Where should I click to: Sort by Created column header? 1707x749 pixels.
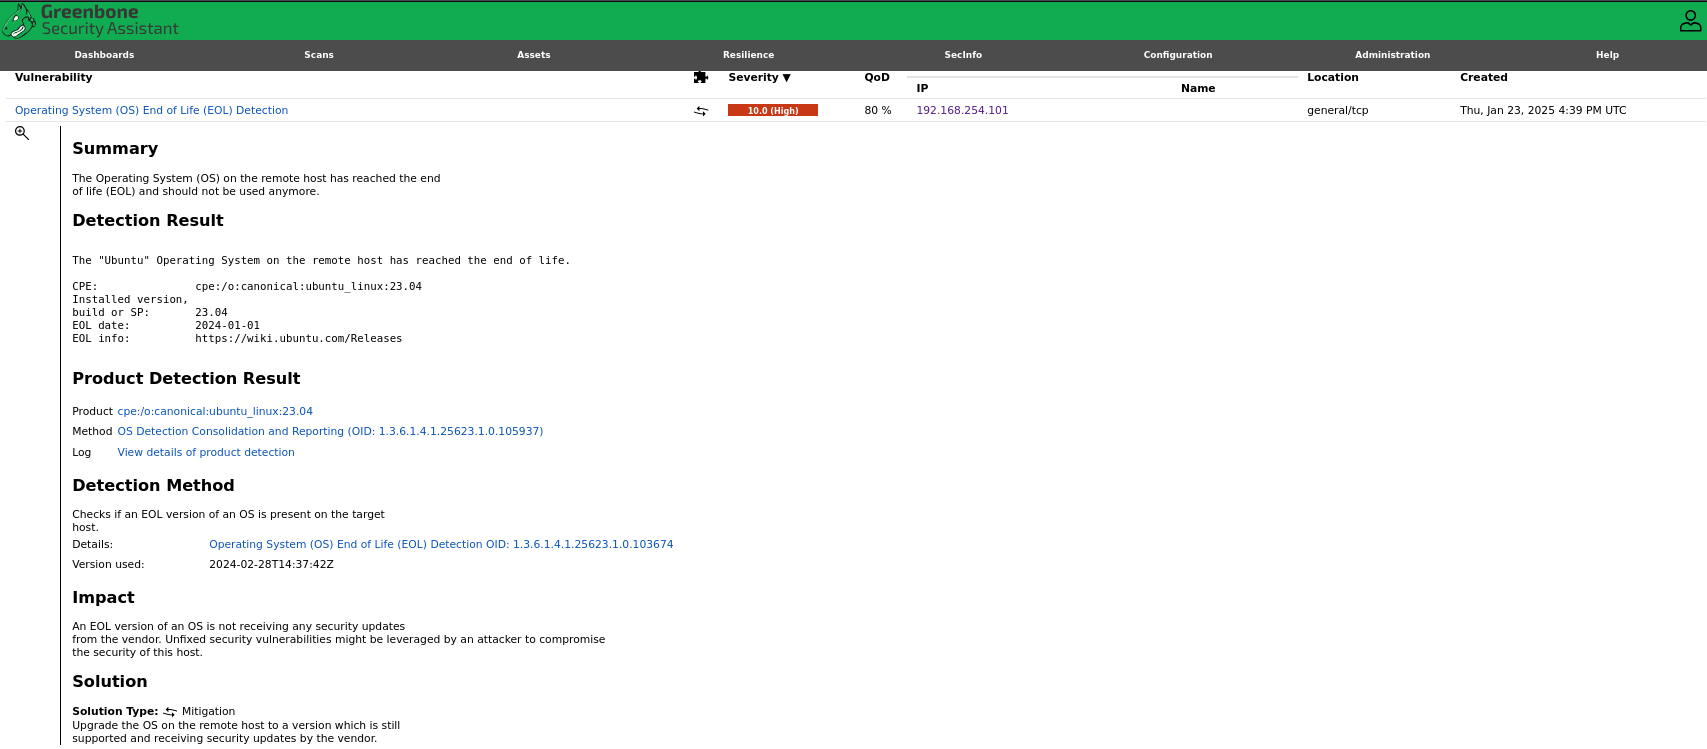1484,77
